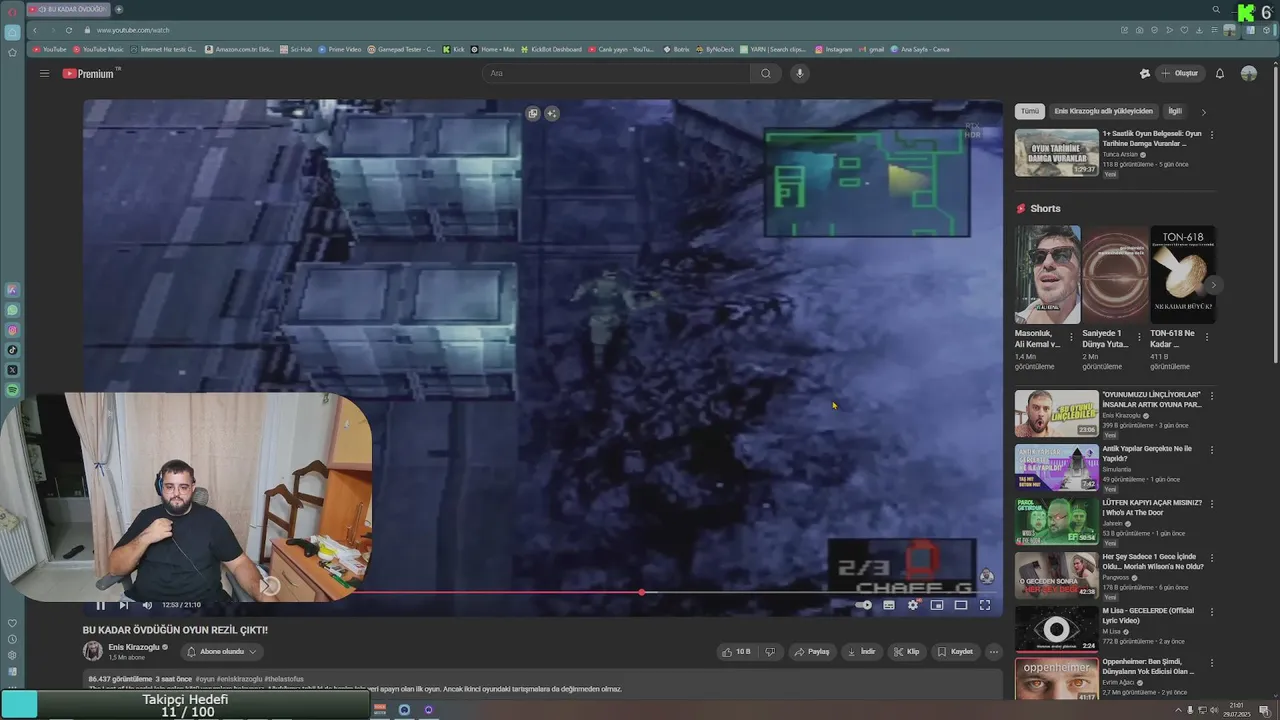The height and width of the screenshot is (720, 1280).
Task: Select the Tümü filter chip
Action: [x=1030, y=111]
